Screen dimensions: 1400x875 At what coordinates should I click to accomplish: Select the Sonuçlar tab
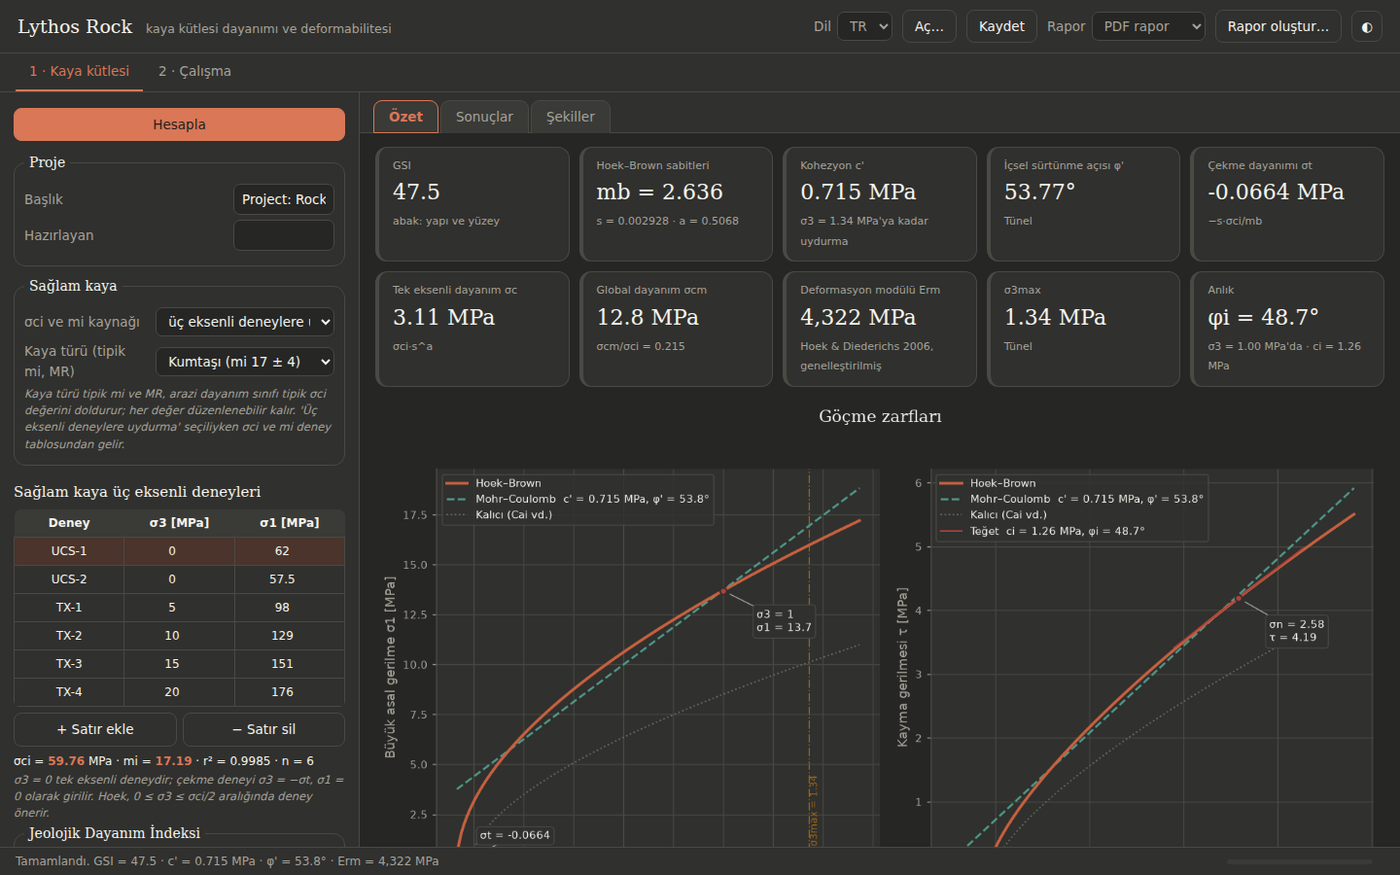click(x=484, y=117)
